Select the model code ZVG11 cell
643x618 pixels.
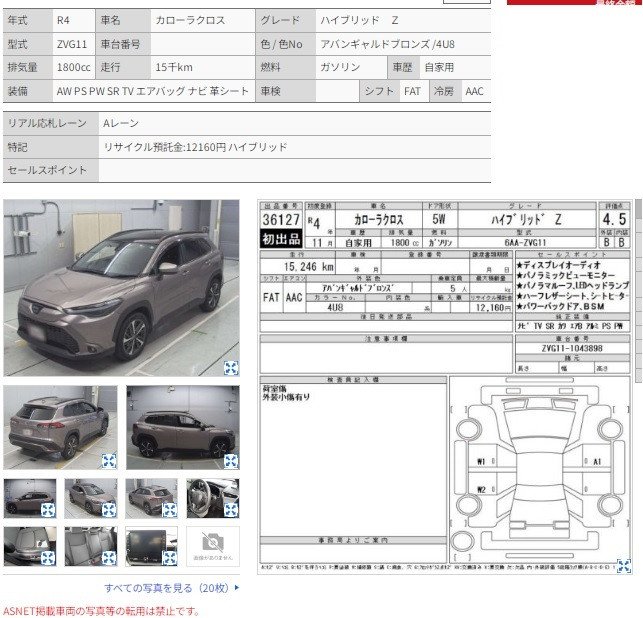[72, 44]
